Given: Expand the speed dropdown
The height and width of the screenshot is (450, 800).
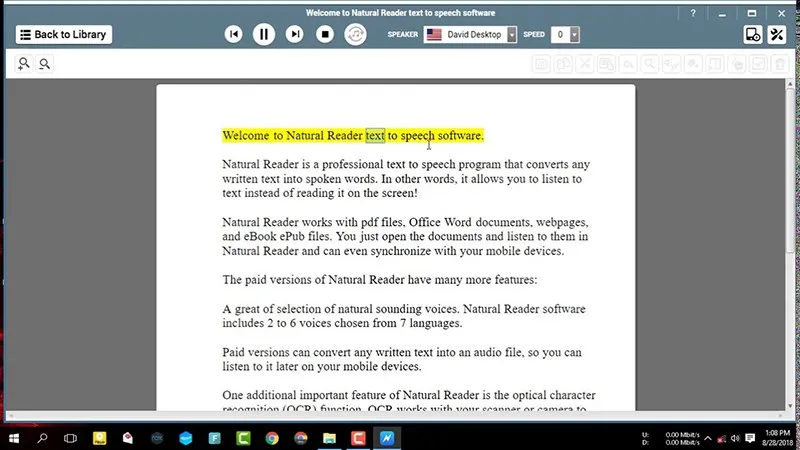Looking at the screenshot, I should click(575, 34).
